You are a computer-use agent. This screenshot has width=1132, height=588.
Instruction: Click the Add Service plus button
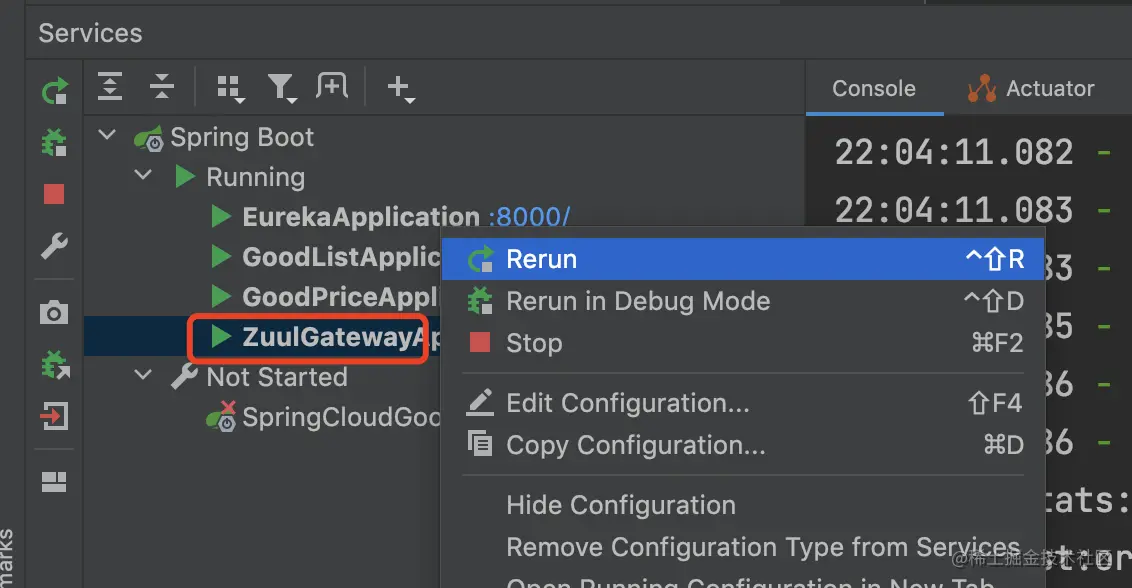tap(400, 89)
